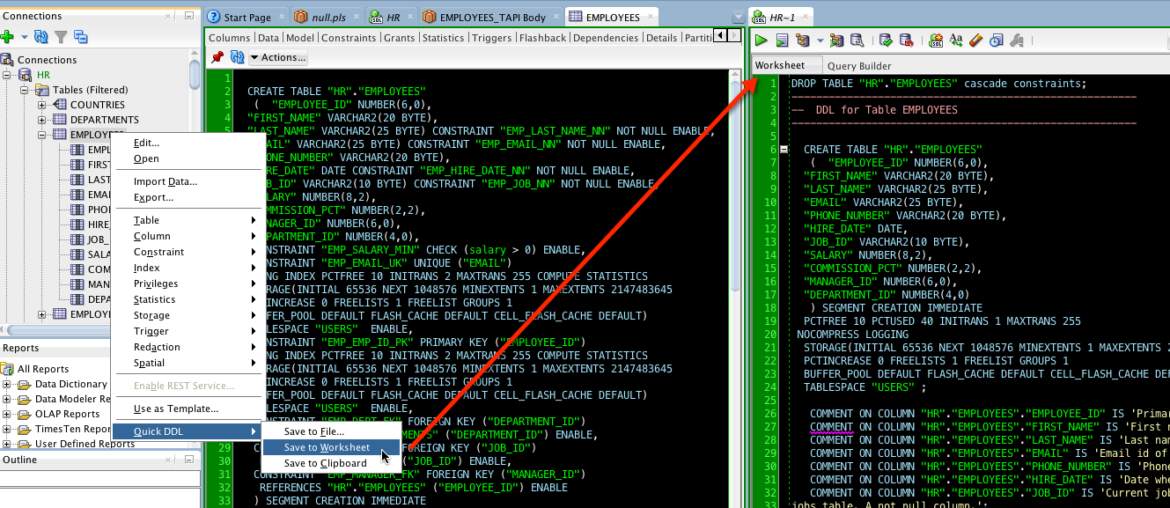The width and height of the screenshot is (1170, 508).
Task: Collapse the Tables (Filtered) node
Action: [x=25, y=90]
